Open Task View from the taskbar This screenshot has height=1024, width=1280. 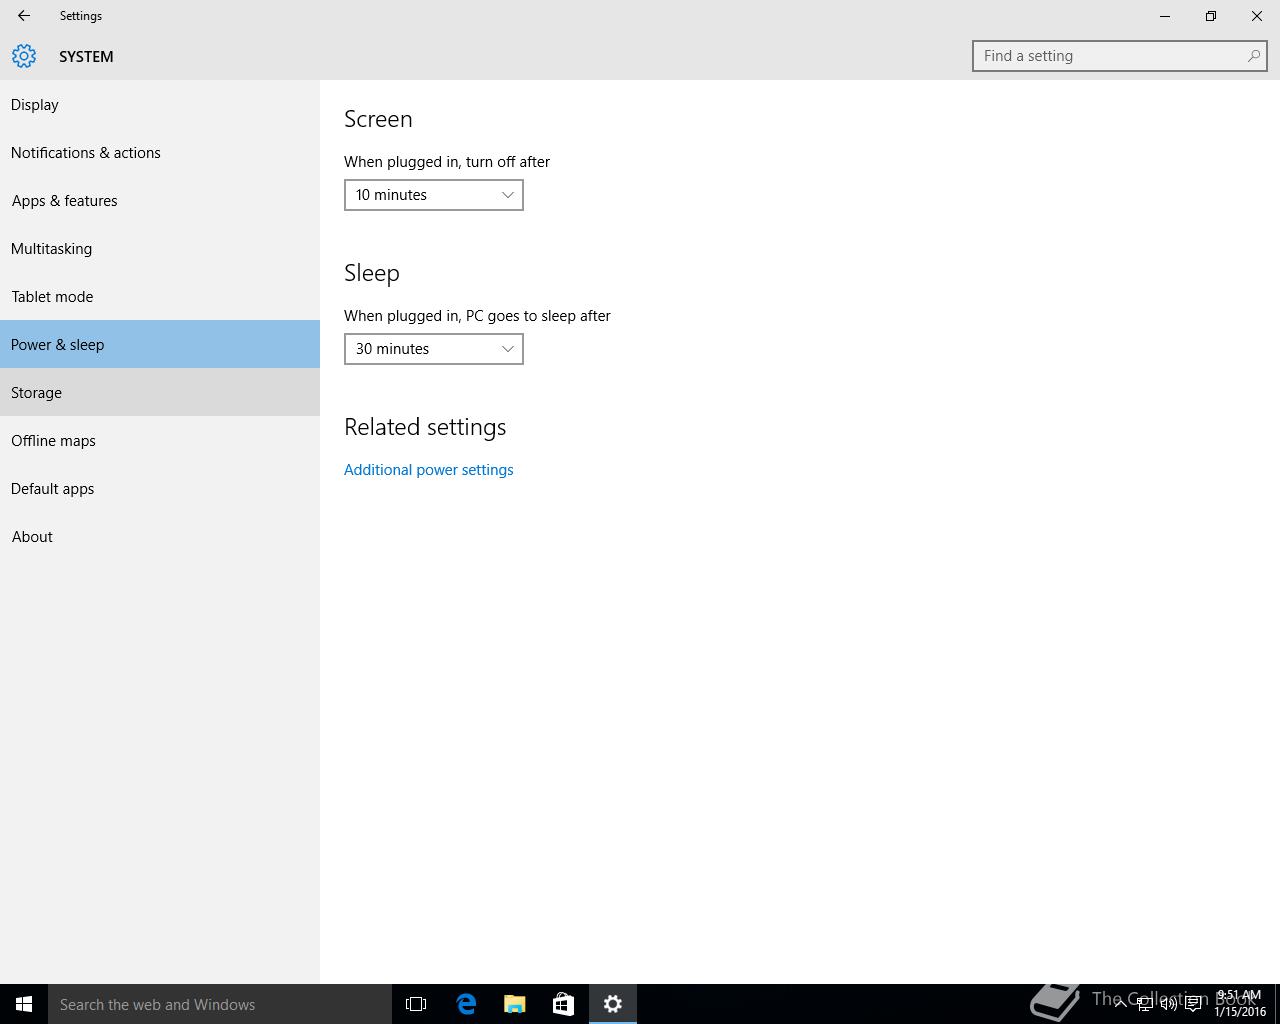pyautogui.click(x=416, y=1004)
